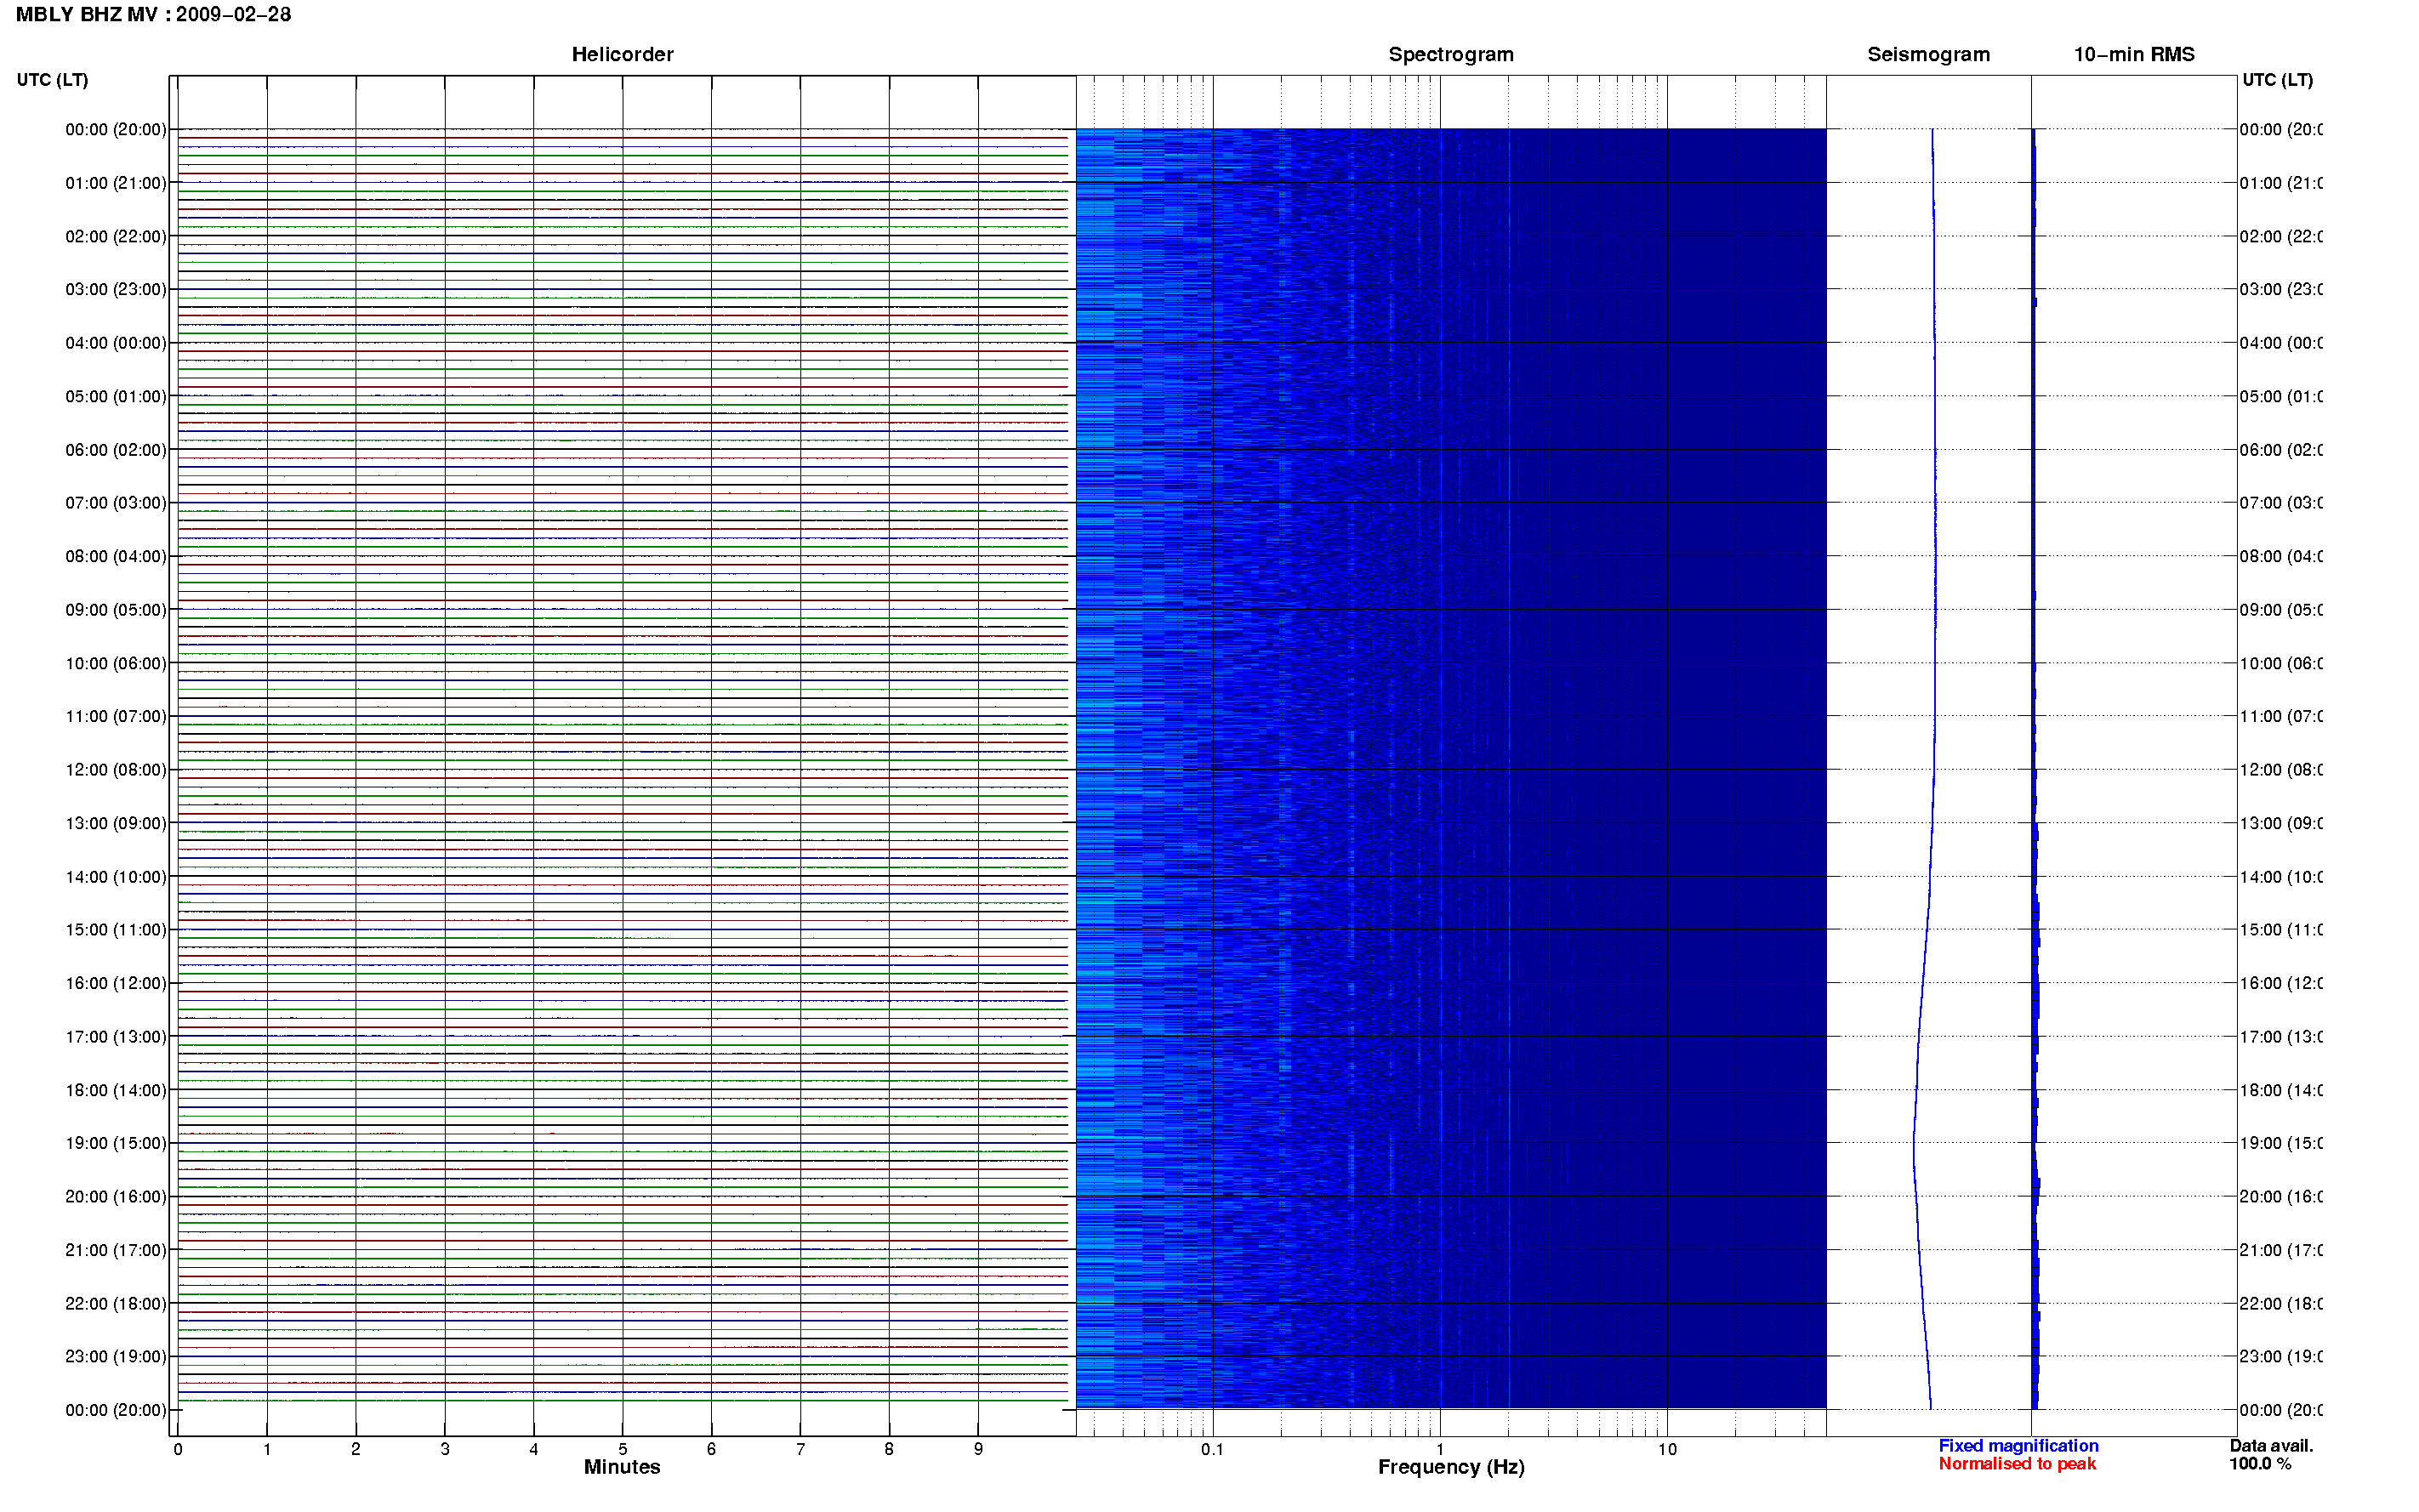The height and width of the screenshot is (1512, 2419).
Task: Click the '10' frequency tick label
Action: click(x=1666, y=1449)
